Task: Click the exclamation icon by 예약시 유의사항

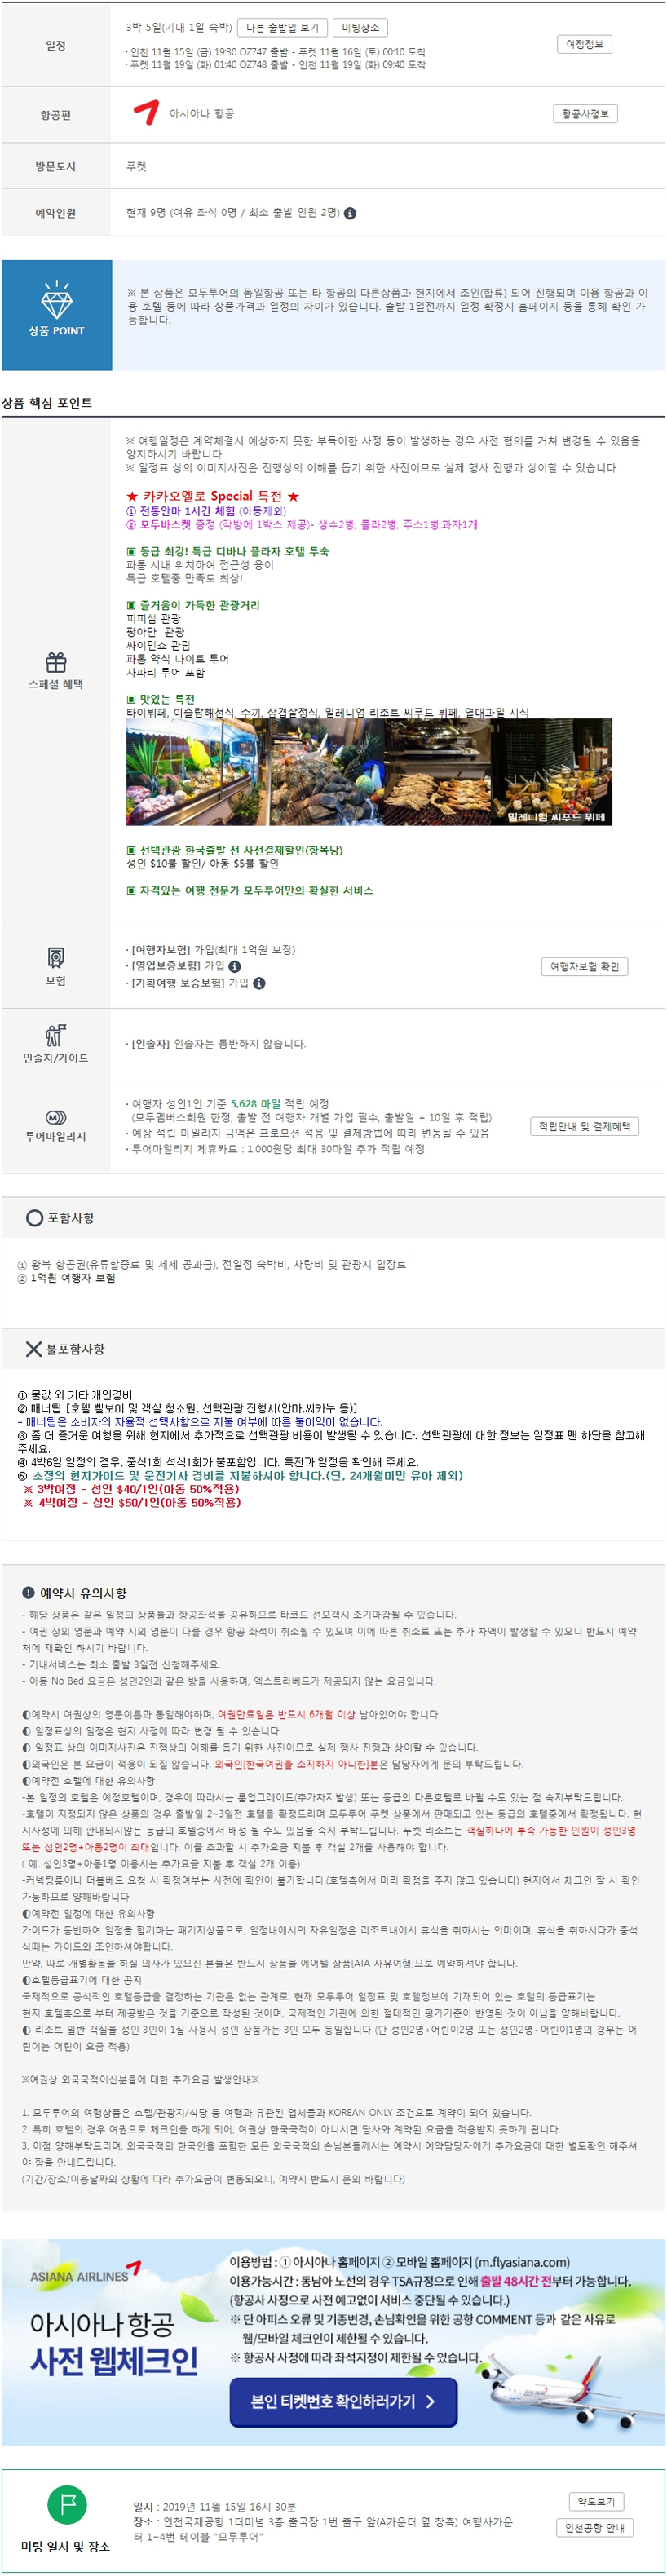Action: [28, 1593]
